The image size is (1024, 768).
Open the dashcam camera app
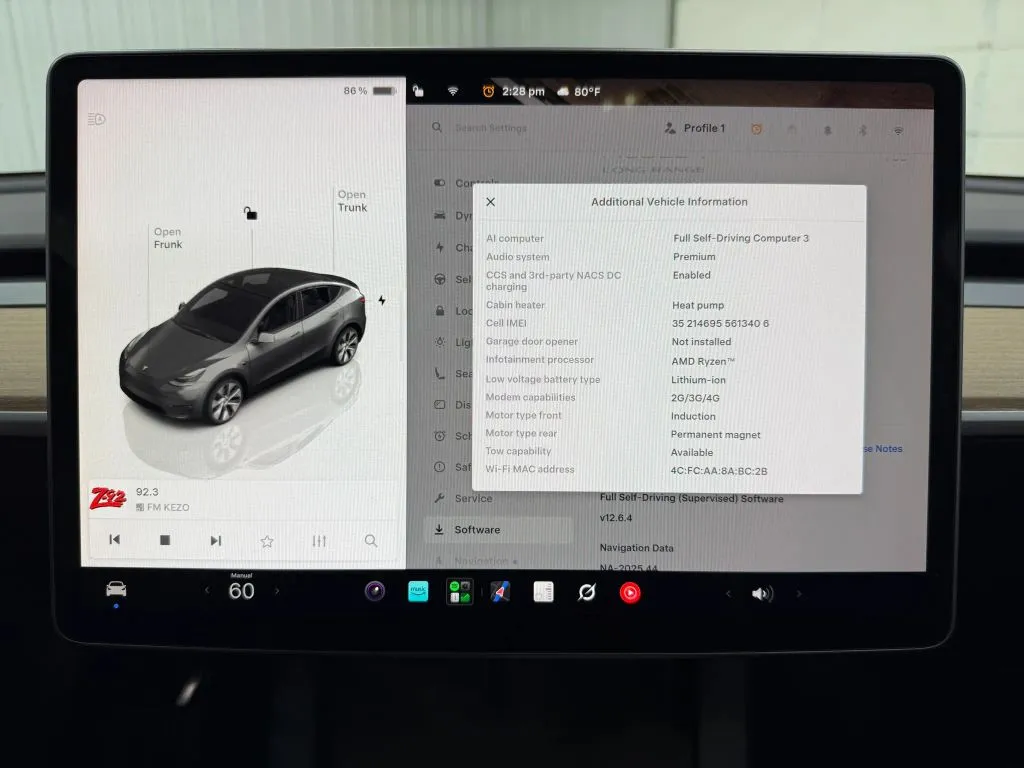375,592
